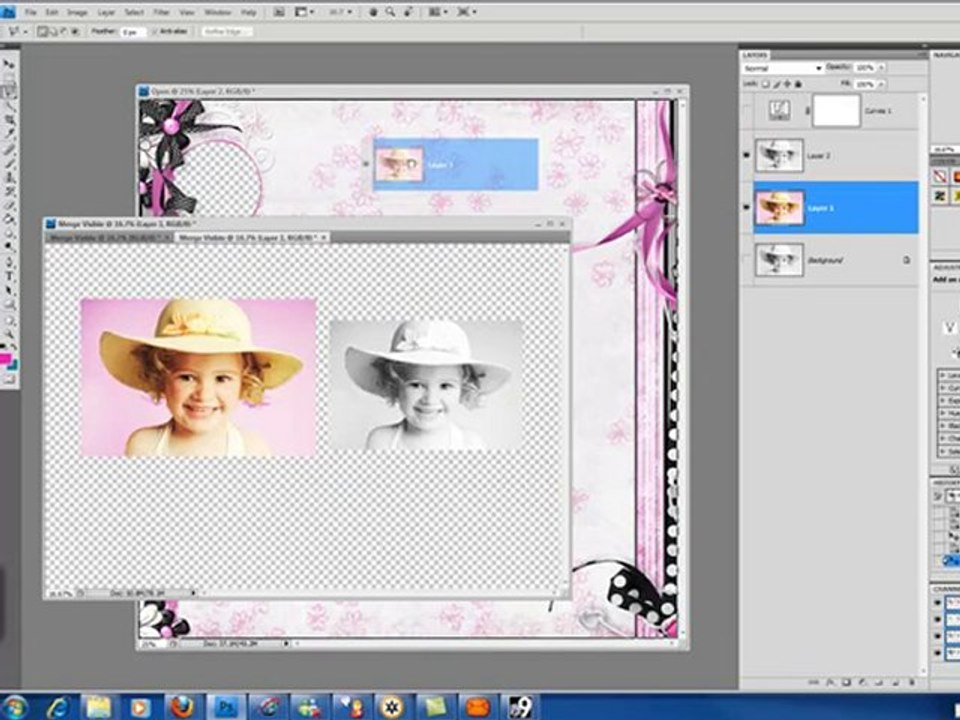This screenshot has width=960, height=720.
Task: Open the Fill slider arrow
Action: [x=881, y=84]
